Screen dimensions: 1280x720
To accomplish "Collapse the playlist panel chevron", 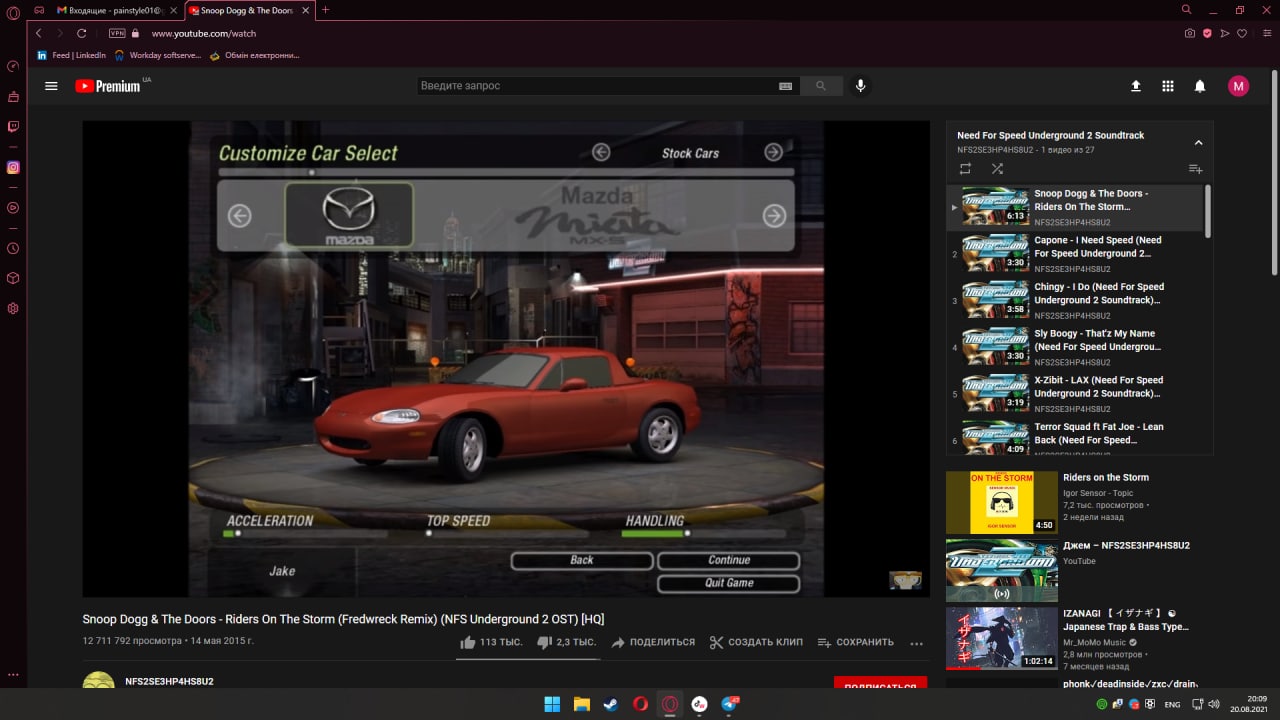I will click(x=1198, y=142).
